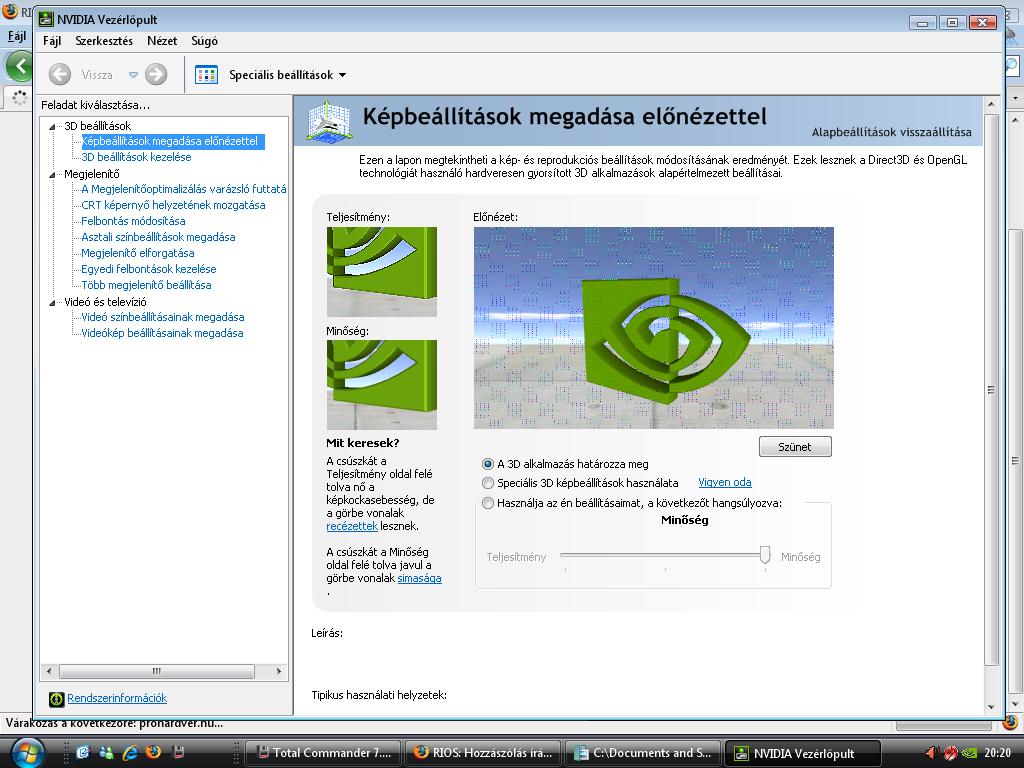Open Felbontás módosítása
This screenshot has width=1024, height=768.
click(x=133, y=221)
